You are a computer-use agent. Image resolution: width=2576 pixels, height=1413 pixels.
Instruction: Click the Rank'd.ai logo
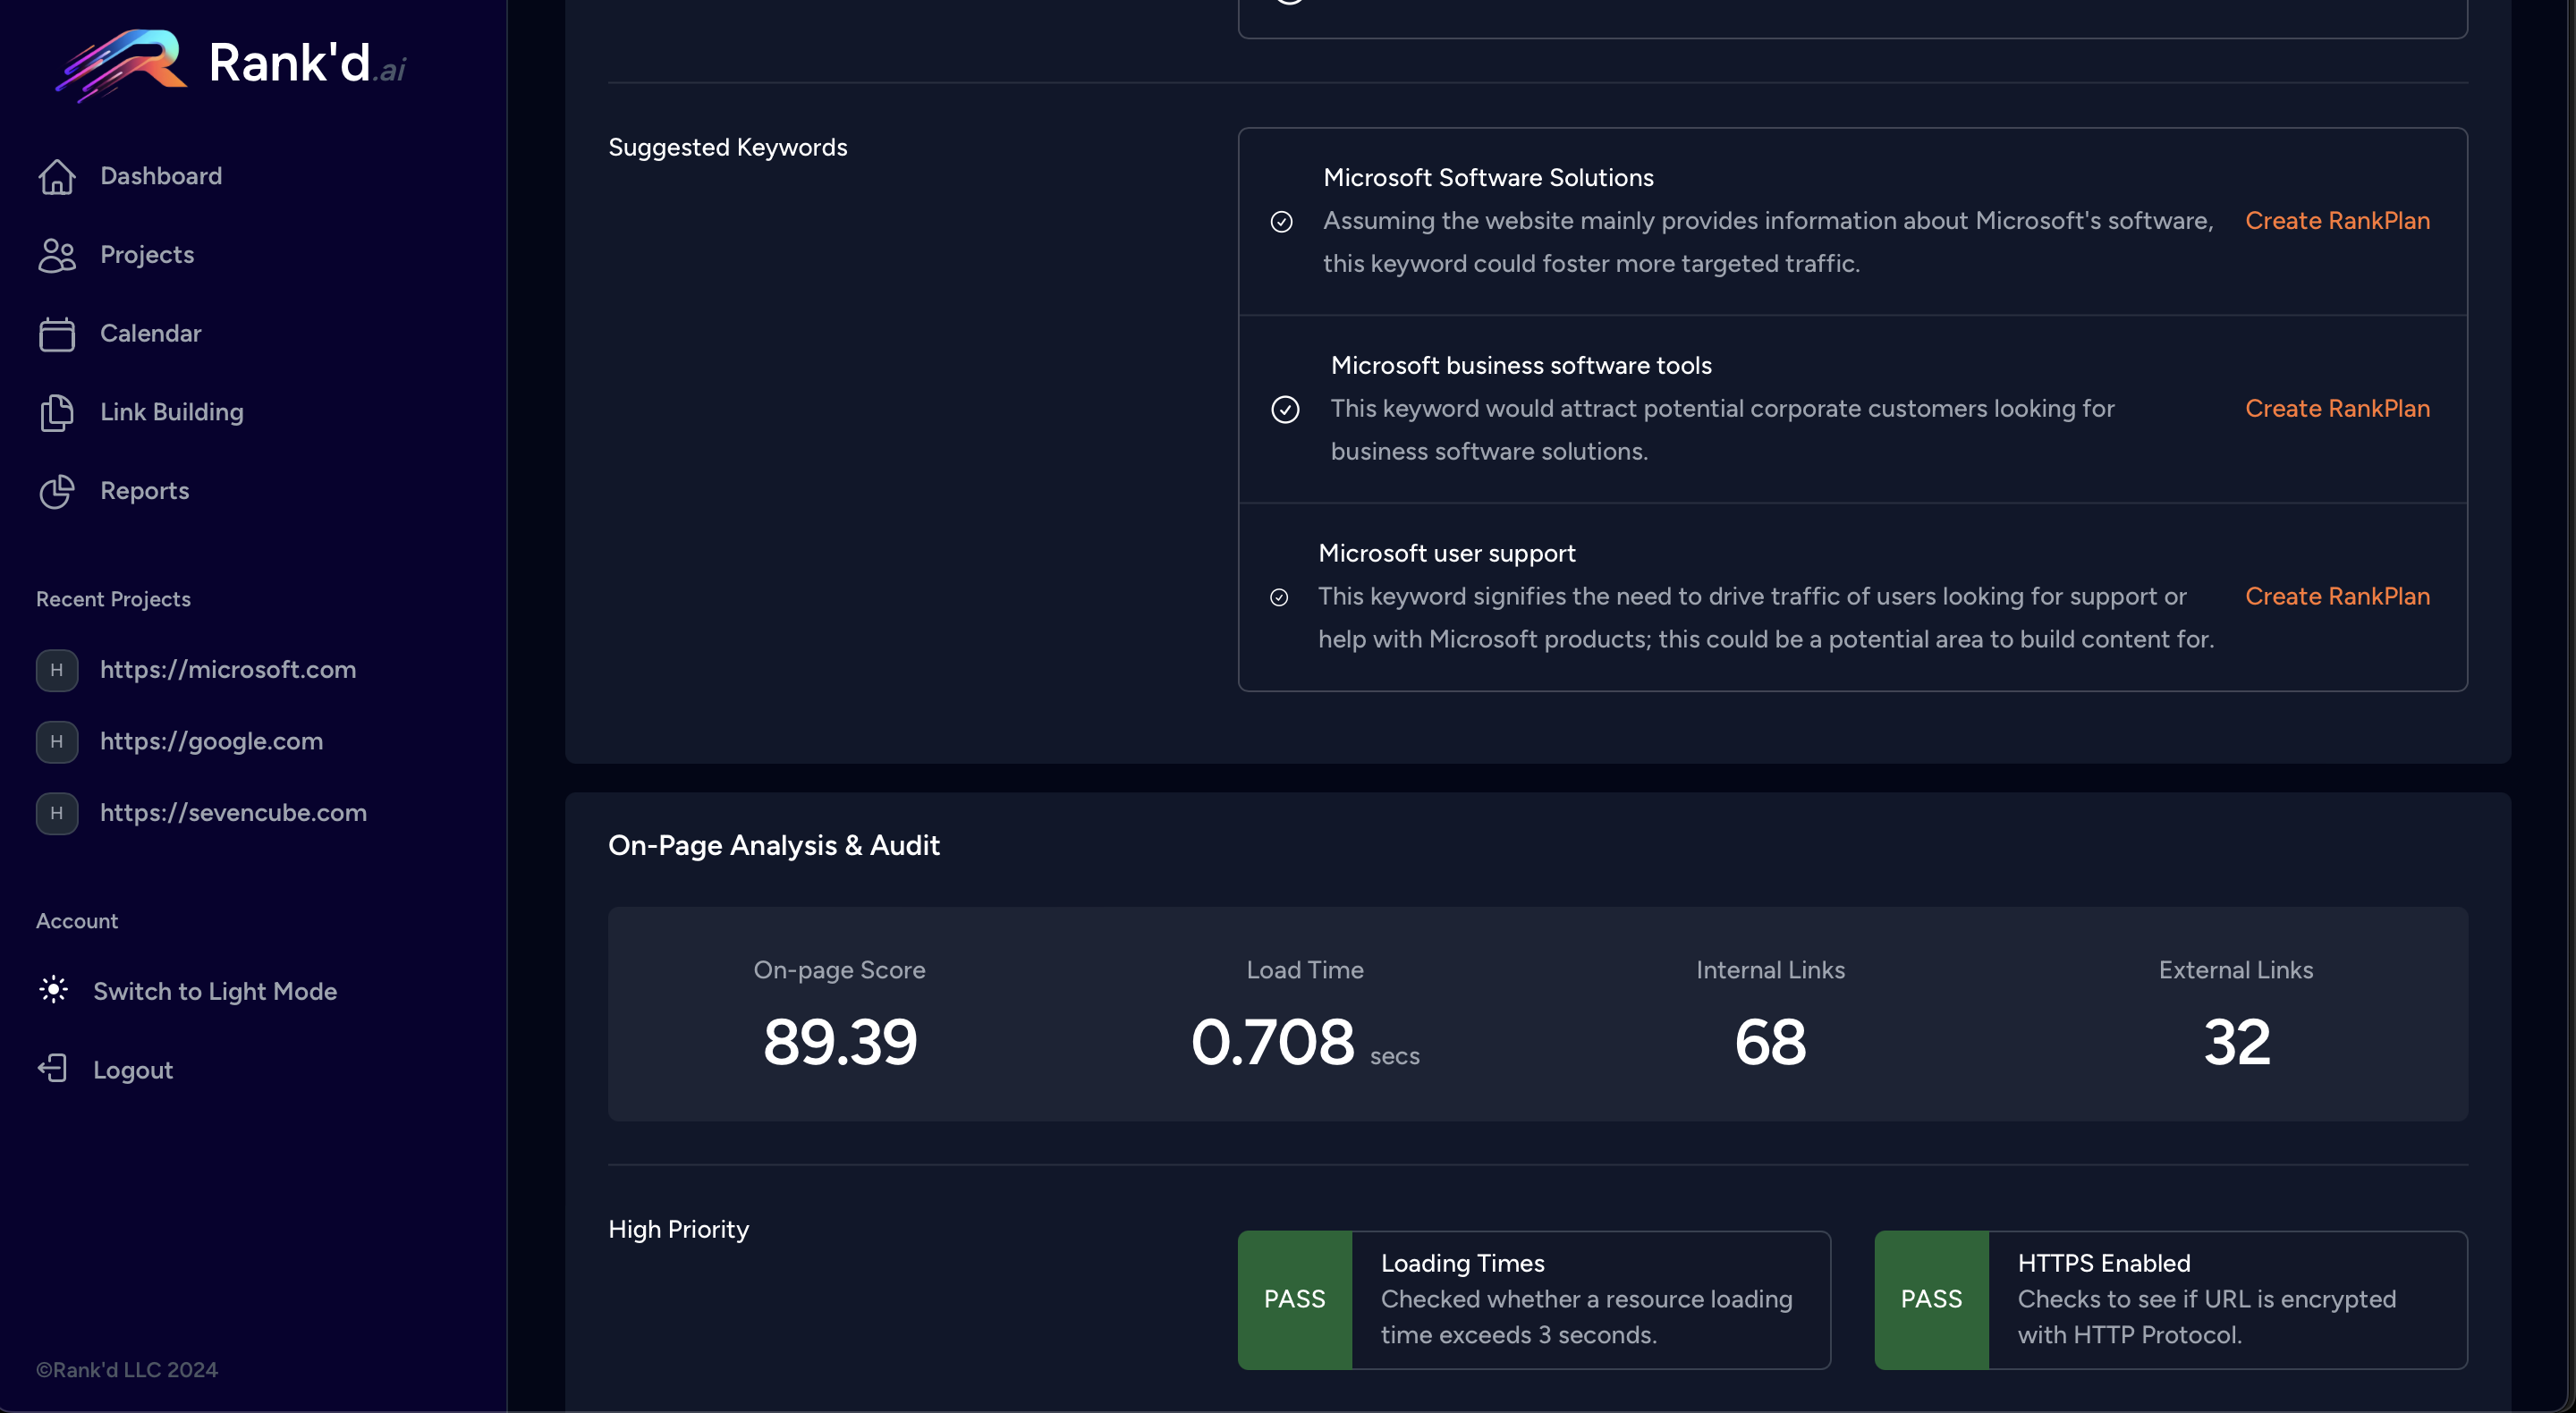[231, 65]
